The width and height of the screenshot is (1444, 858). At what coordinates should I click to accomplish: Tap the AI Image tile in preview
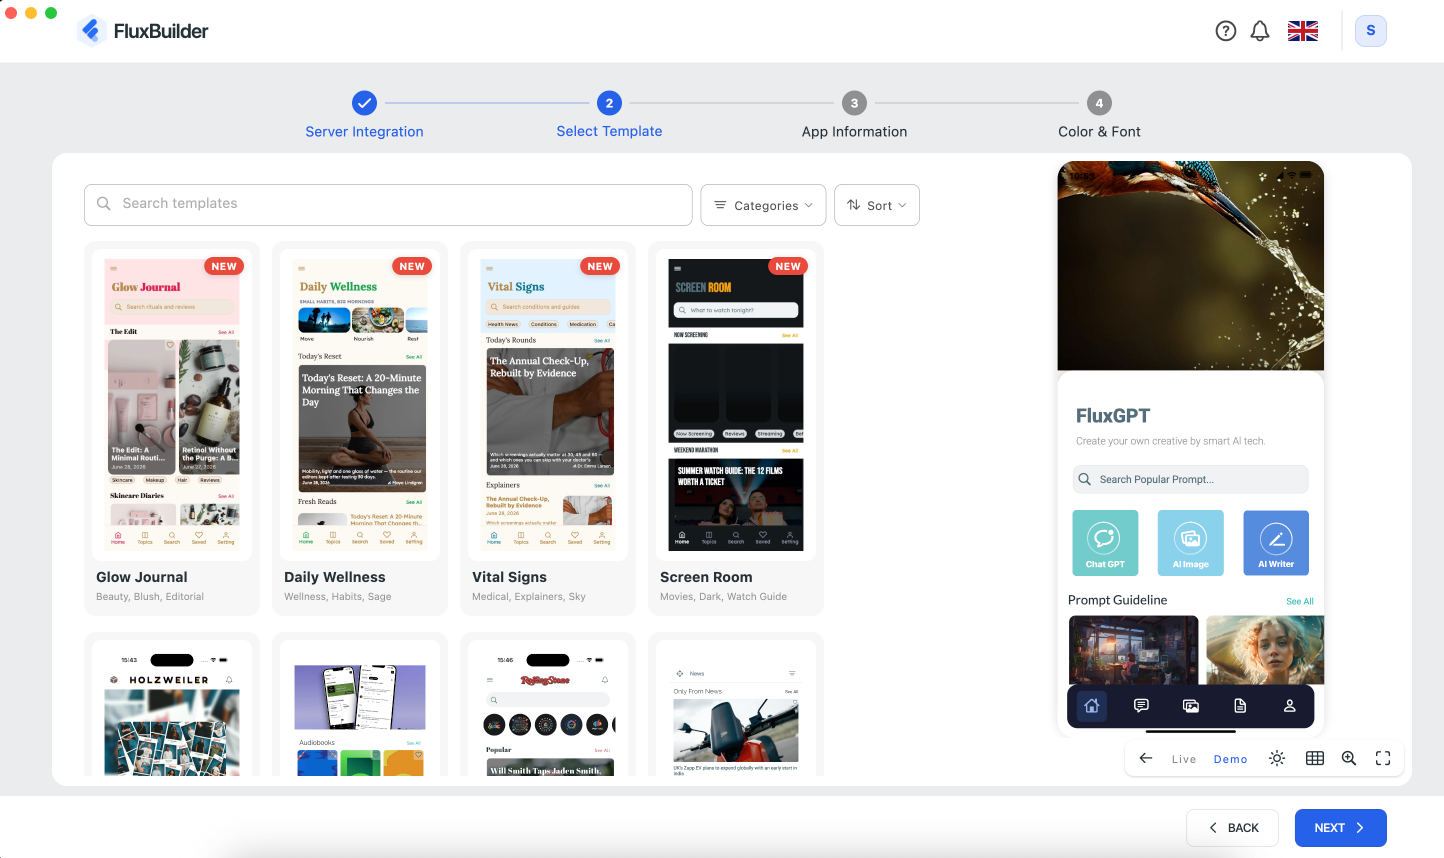click(x=1191, y=543)
